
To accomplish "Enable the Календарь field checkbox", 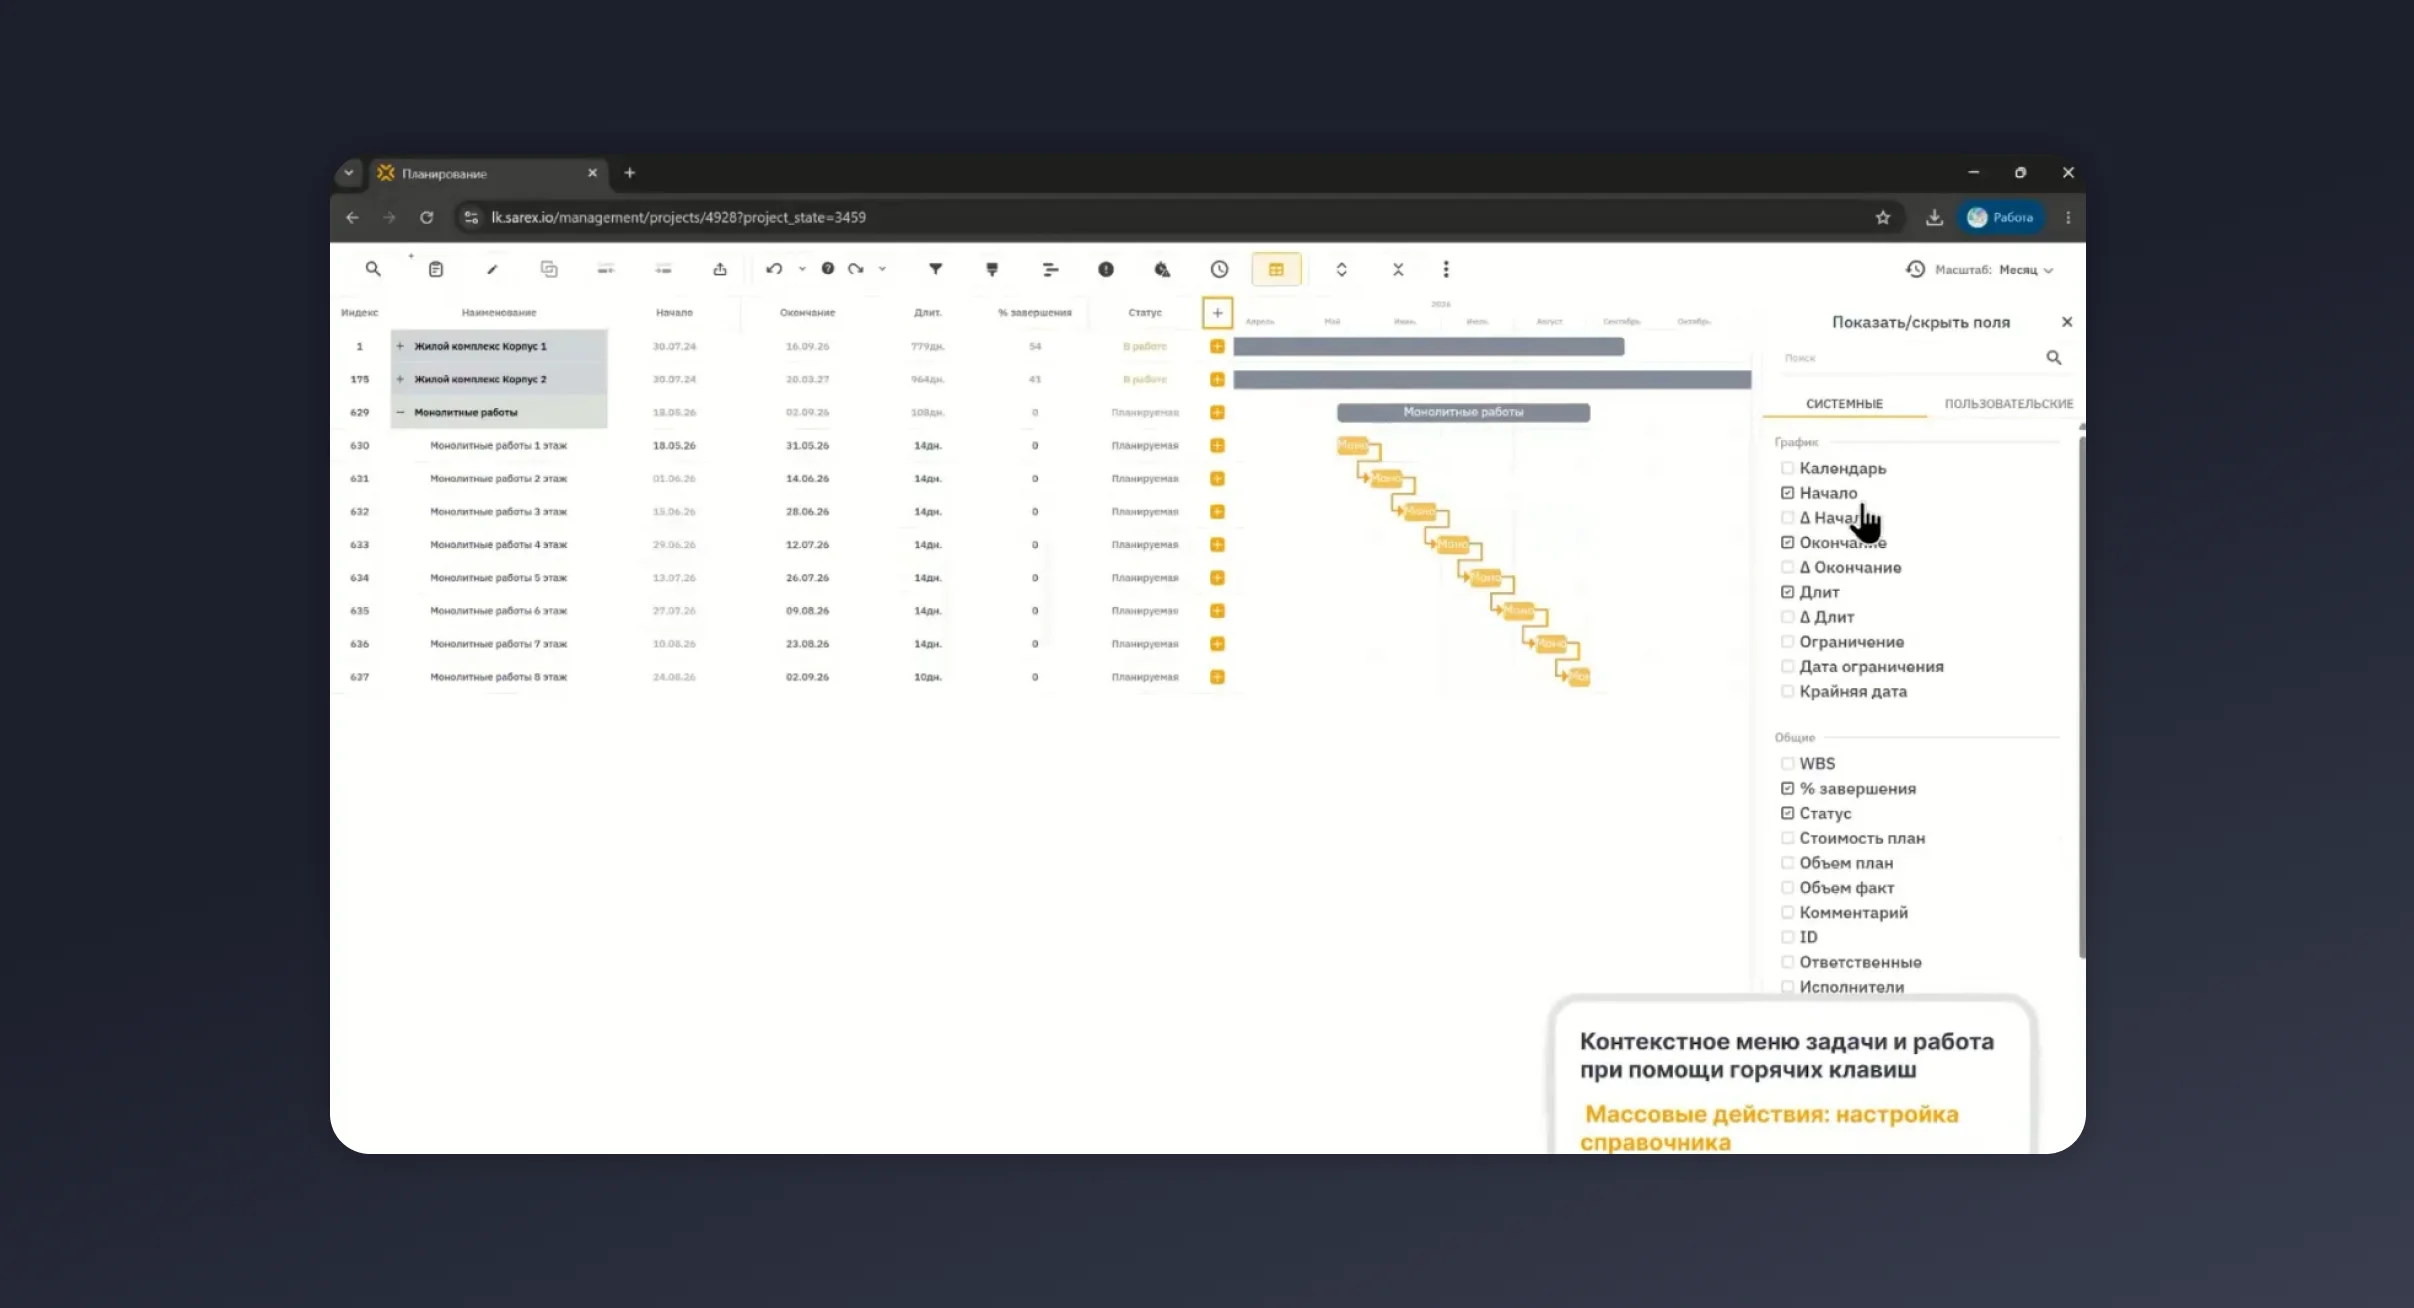I will click(x=1787, y=468).
